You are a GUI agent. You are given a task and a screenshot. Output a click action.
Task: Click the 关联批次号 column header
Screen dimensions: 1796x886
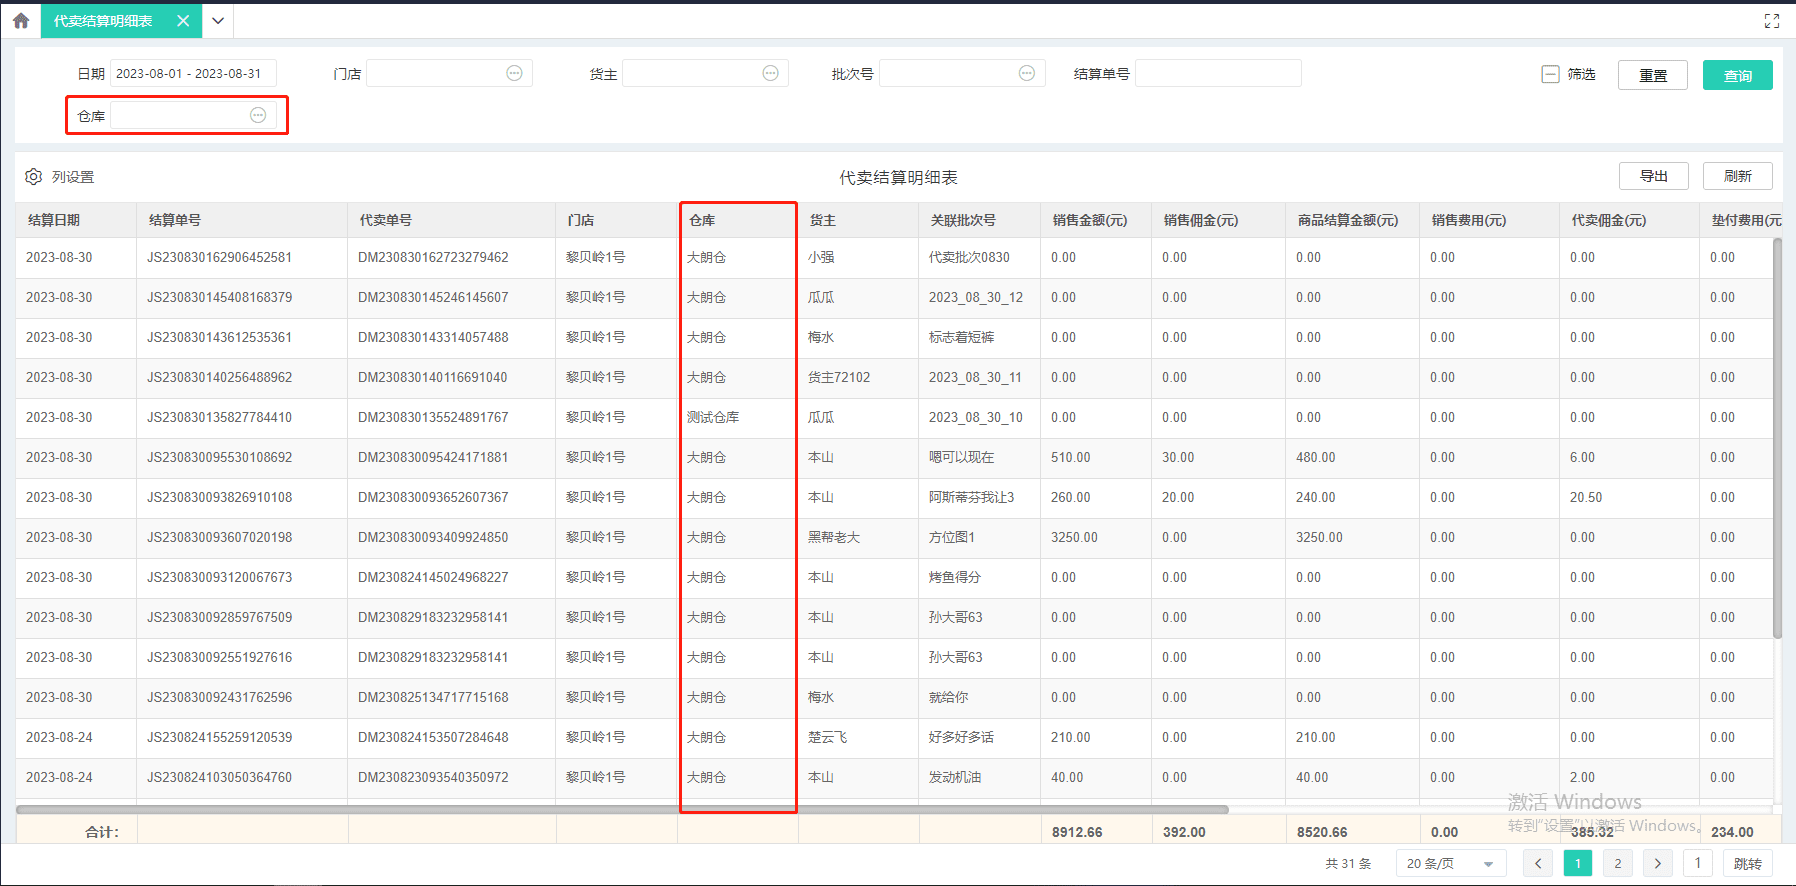(979, 220)
